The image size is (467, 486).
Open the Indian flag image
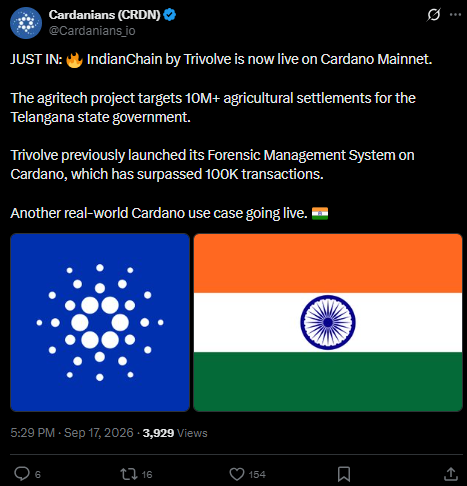pos(328,322)
